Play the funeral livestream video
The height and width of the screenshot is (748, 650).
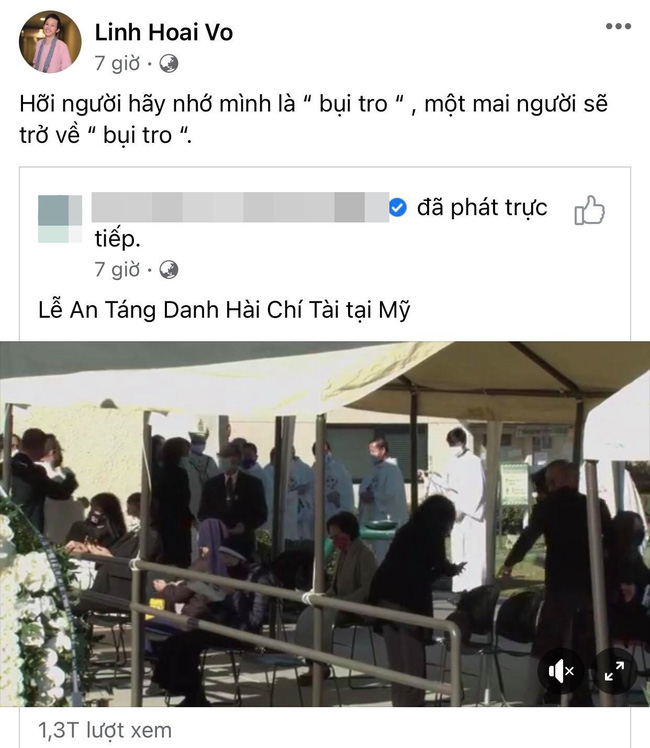coord(325,524)
